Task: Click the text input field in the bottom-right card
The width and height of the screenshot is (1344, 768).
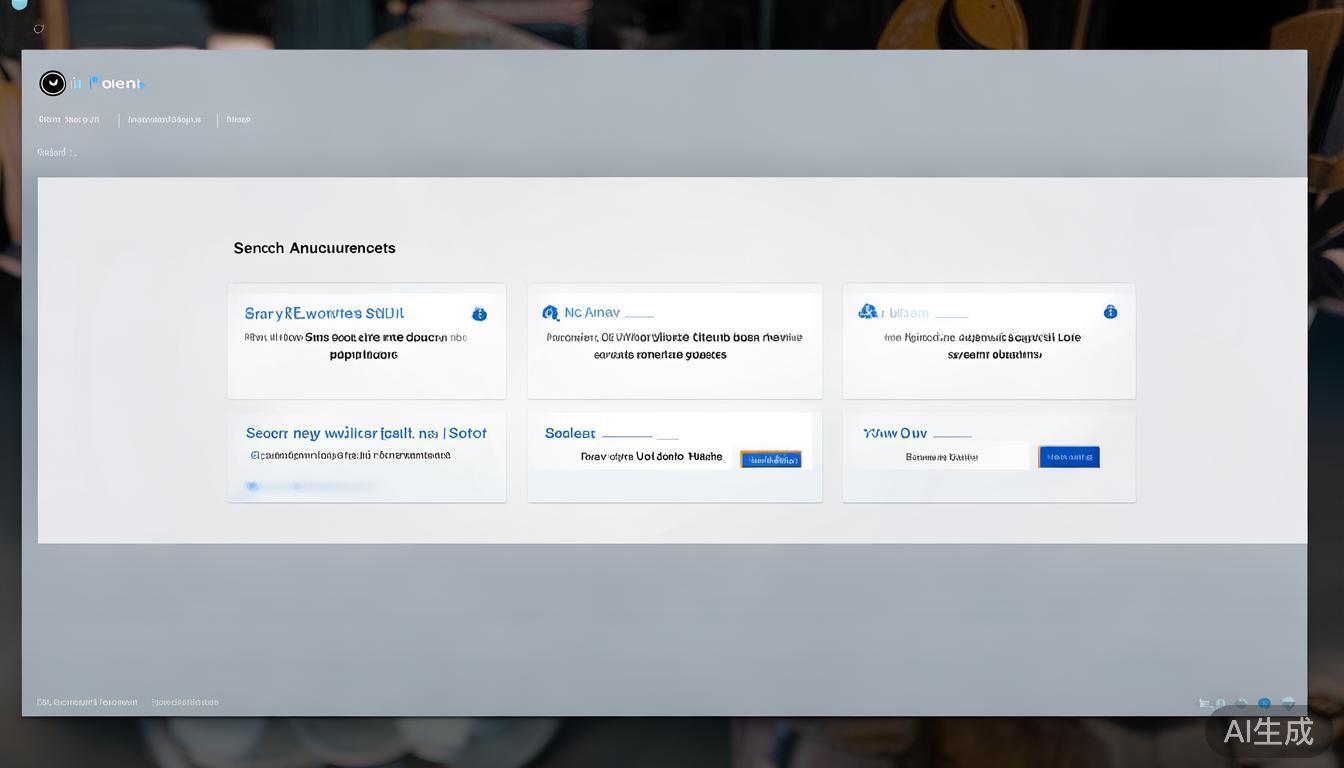Action: 942,456
